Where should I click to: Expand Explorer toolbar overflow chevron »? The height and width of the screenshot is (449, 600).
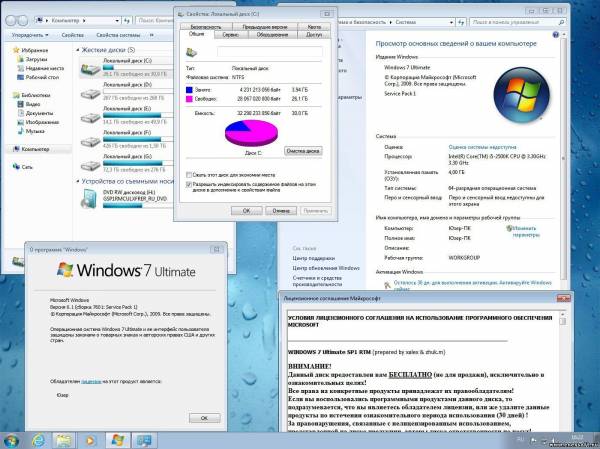pos(152,35)
